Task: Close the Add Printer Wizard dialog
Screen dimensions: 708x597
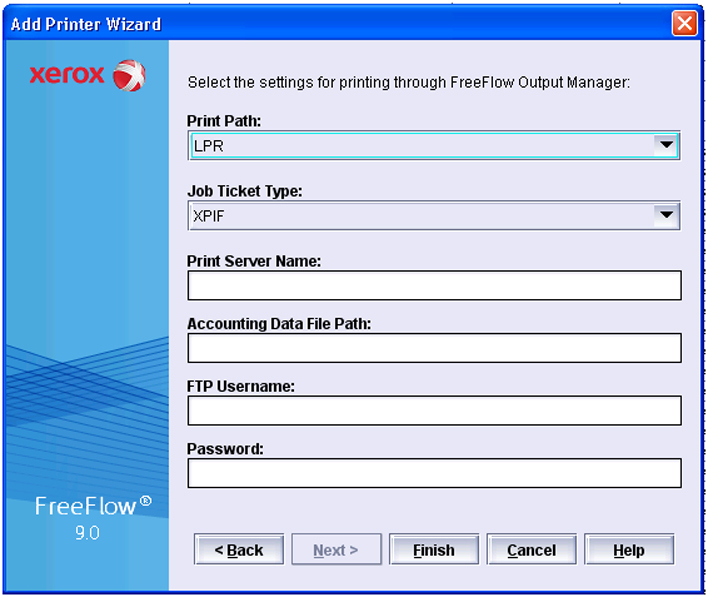Action: pos(684,24)
